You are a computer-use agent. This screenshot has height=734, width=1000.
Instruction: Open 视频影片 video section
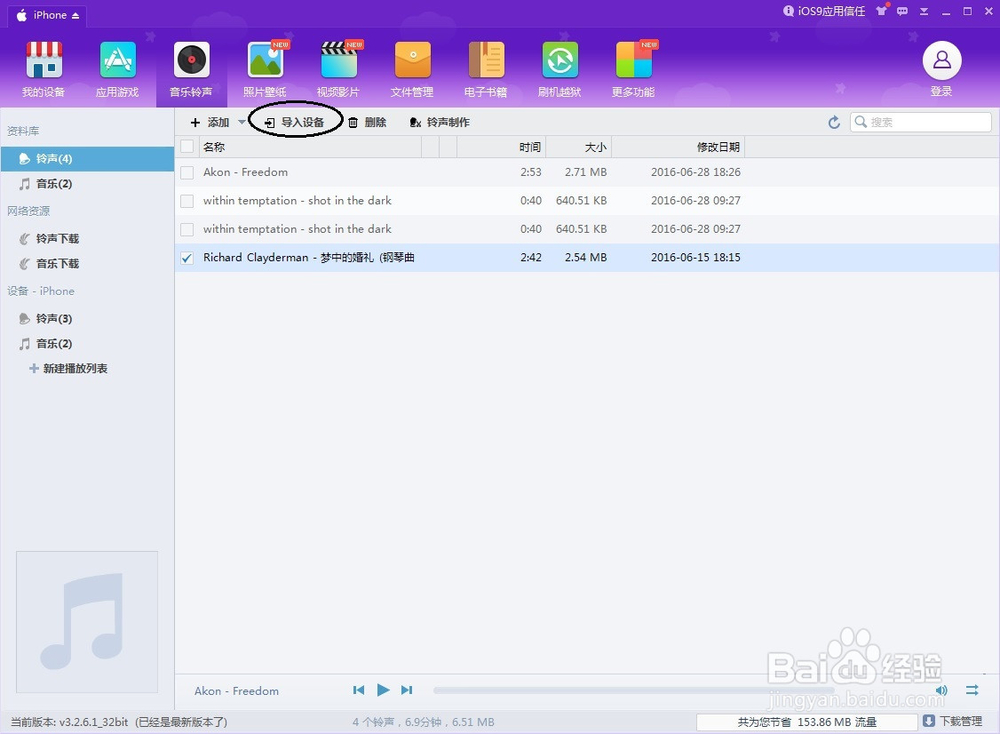pos(339,70)
